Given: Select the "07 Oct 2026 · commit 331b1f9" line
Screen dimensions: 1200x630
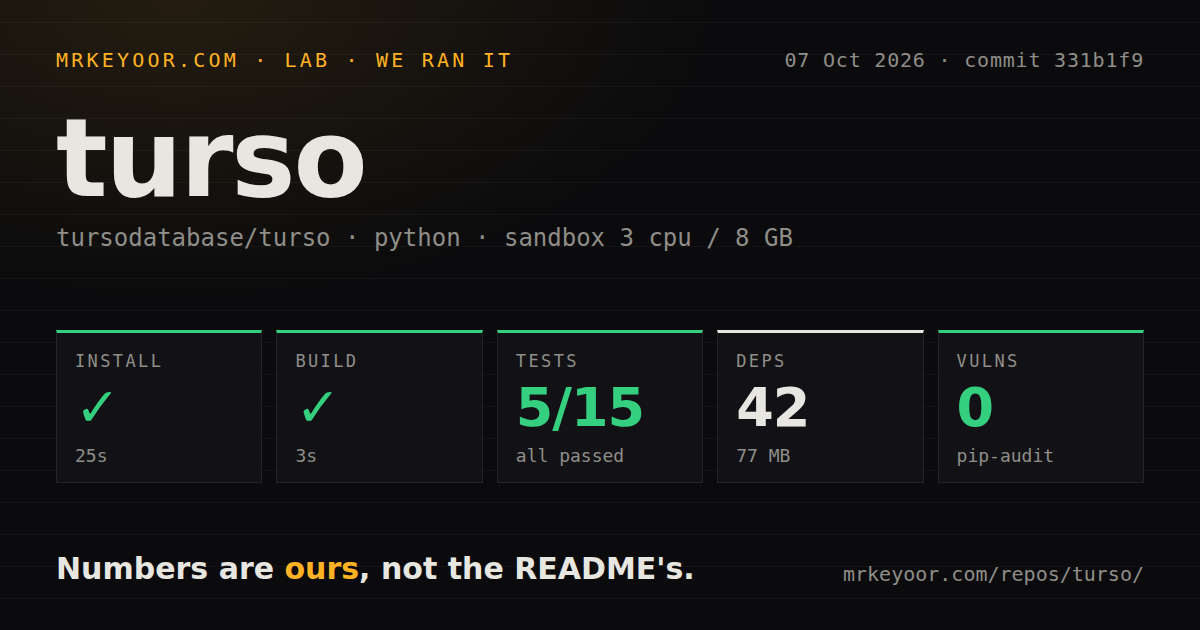Looking at the screenshot, I should click(x=964, y=60).
